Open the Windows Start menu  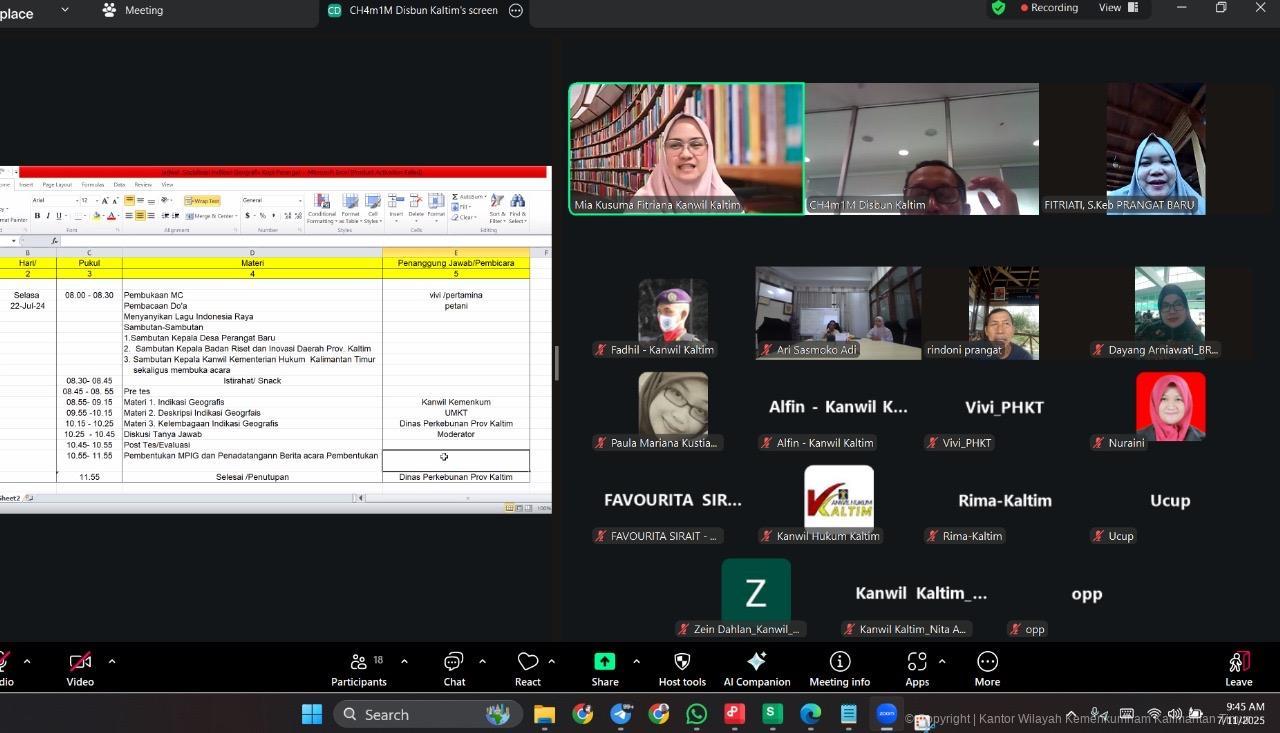[311, 714]
